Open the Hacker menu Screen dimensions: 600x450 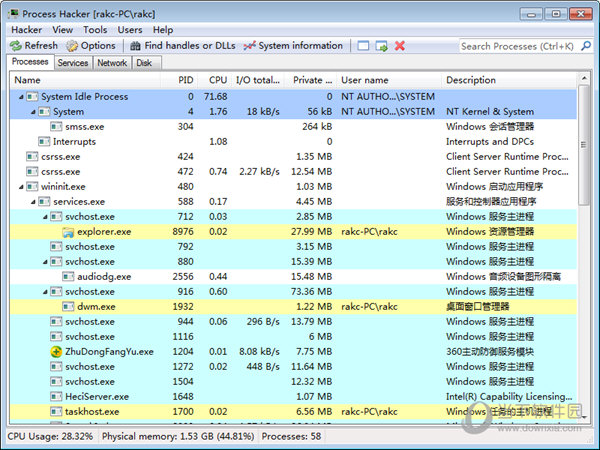point(26,30)
